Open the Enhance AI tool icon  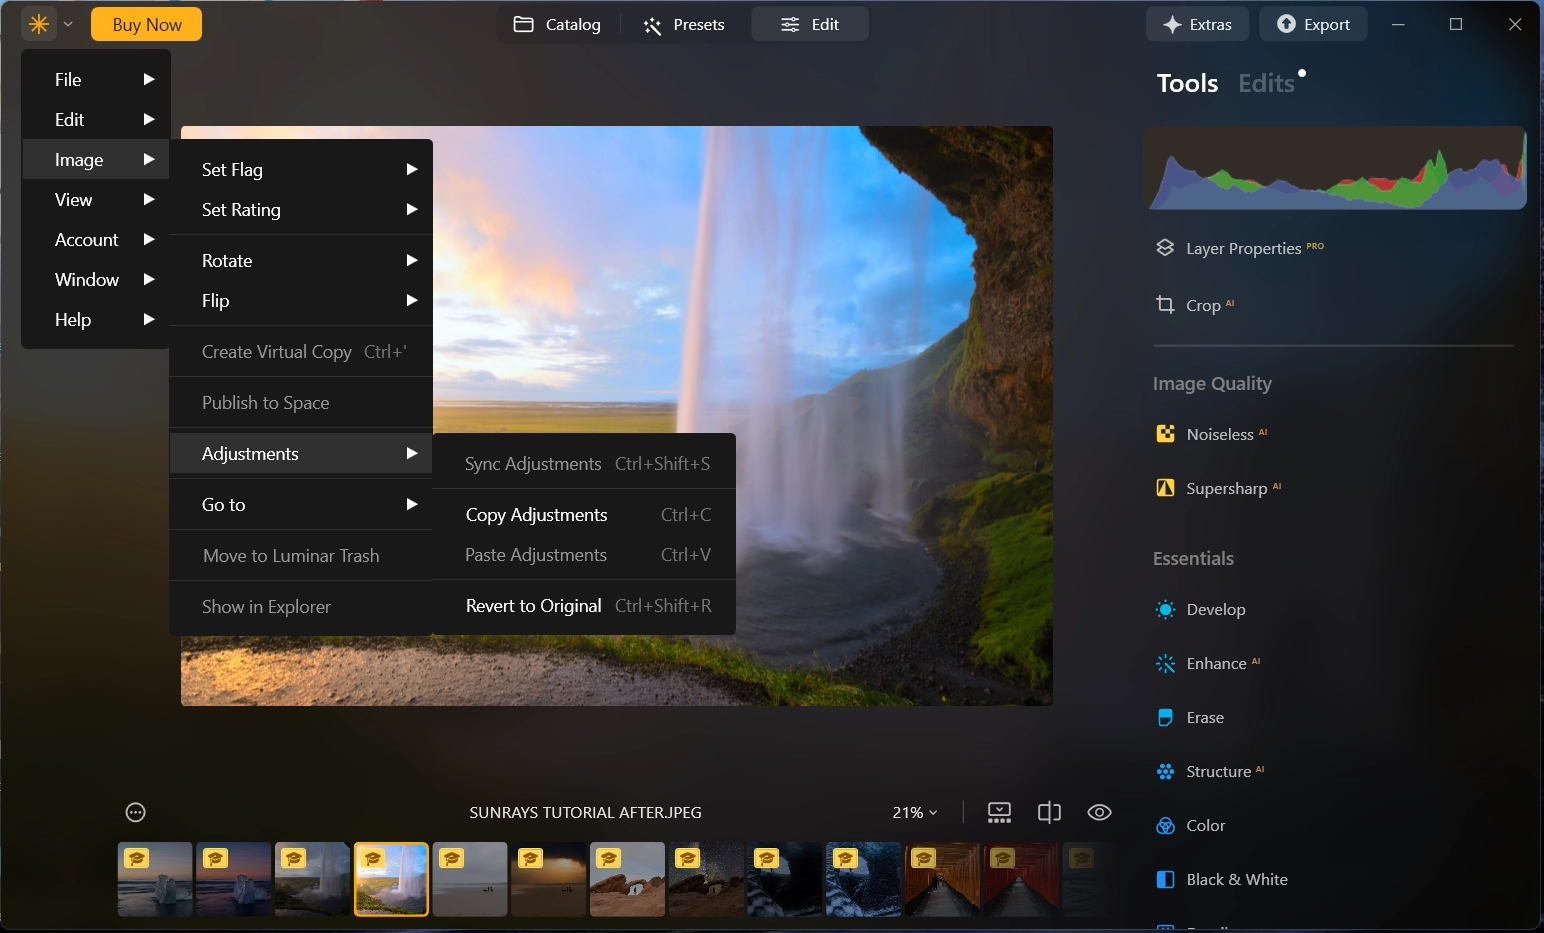[x=1165, y=664]
